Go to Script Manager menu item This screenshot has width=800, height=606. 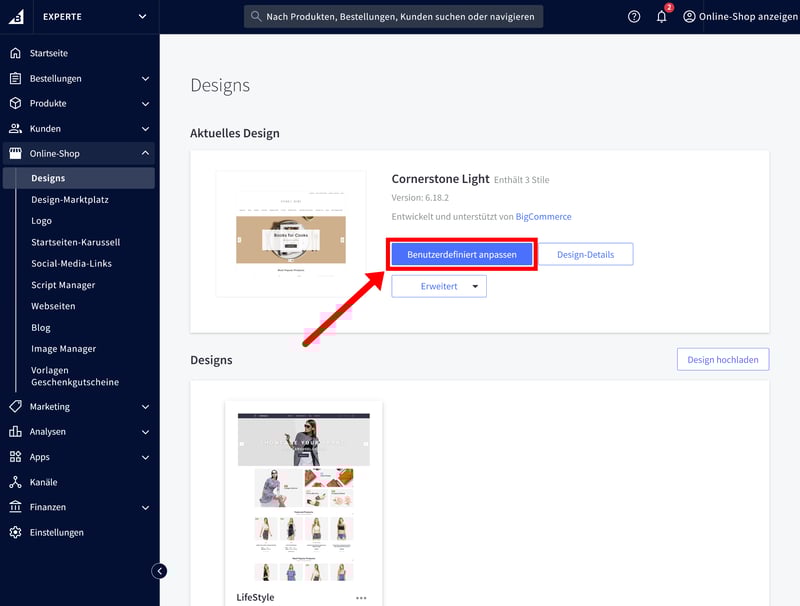tap(63, 285)
